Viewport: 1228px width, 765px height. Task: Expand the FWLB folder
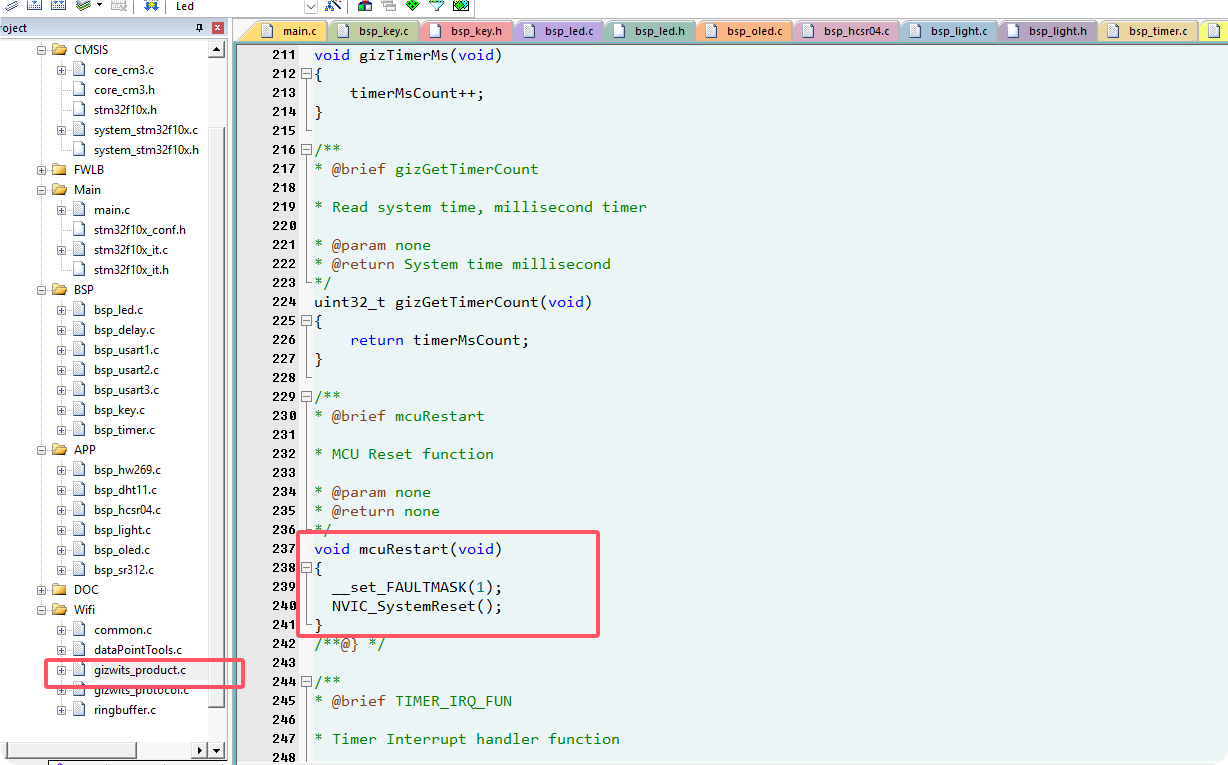pos(42,170)
